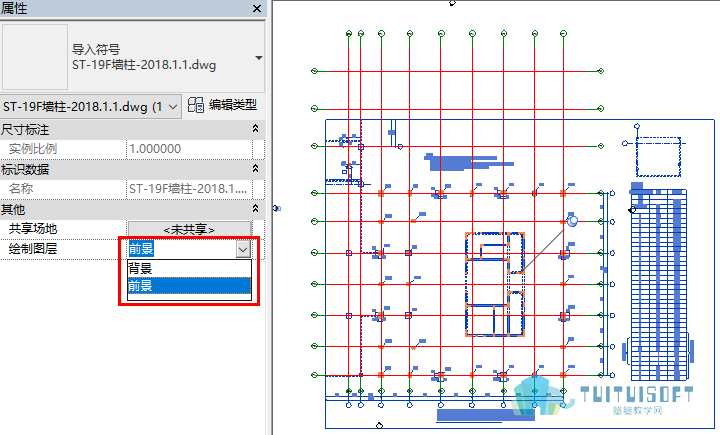This screenshot has width=720, height=435.
Task: Collapse the 尺寸标注 section
Action: tap(255, 129)
